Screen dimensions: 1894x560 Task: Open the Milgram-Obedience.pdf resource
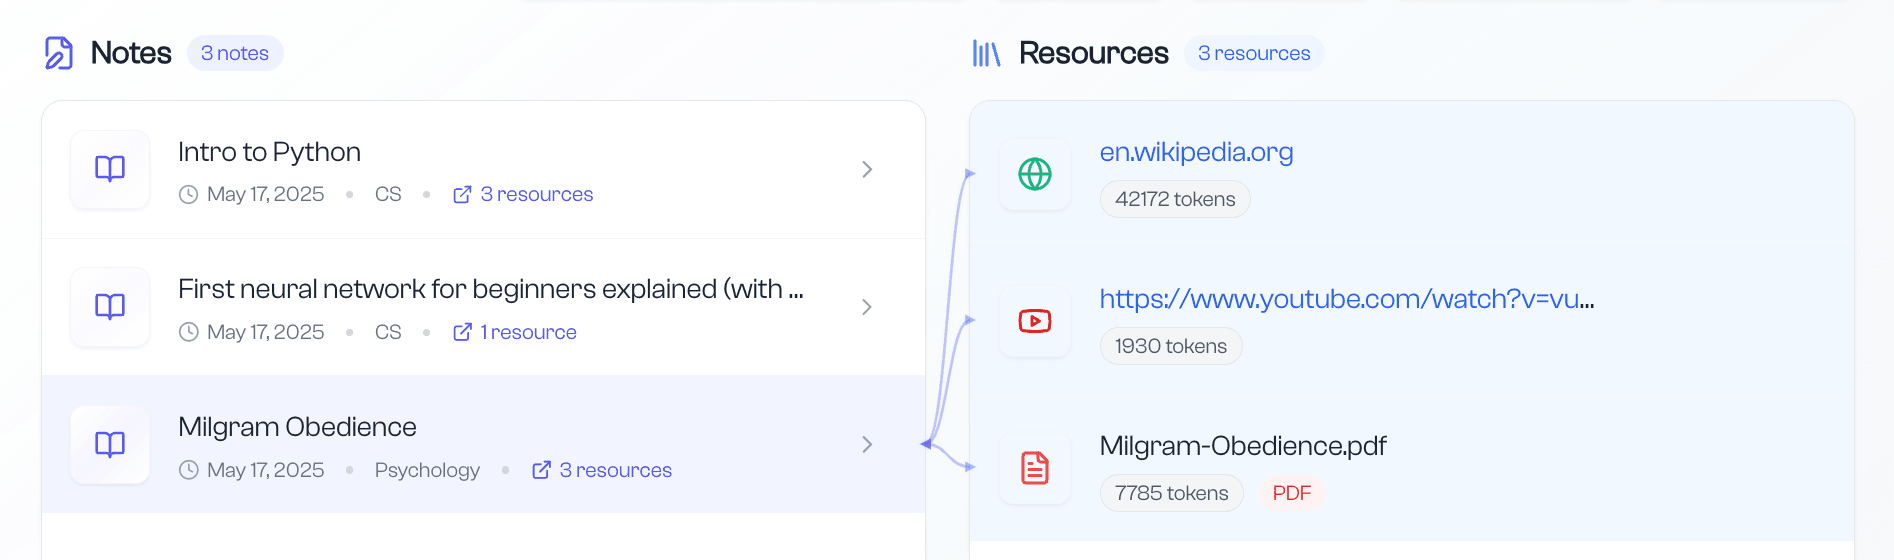1243,446
